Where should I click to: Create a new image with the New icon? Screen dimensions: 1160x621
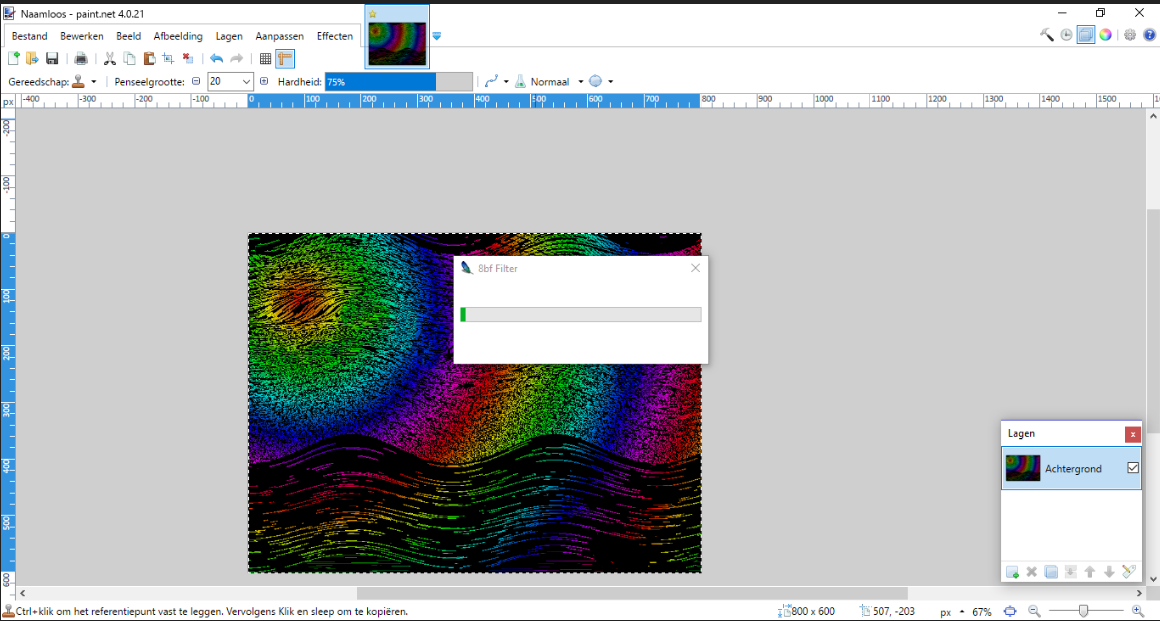point(13,58)
